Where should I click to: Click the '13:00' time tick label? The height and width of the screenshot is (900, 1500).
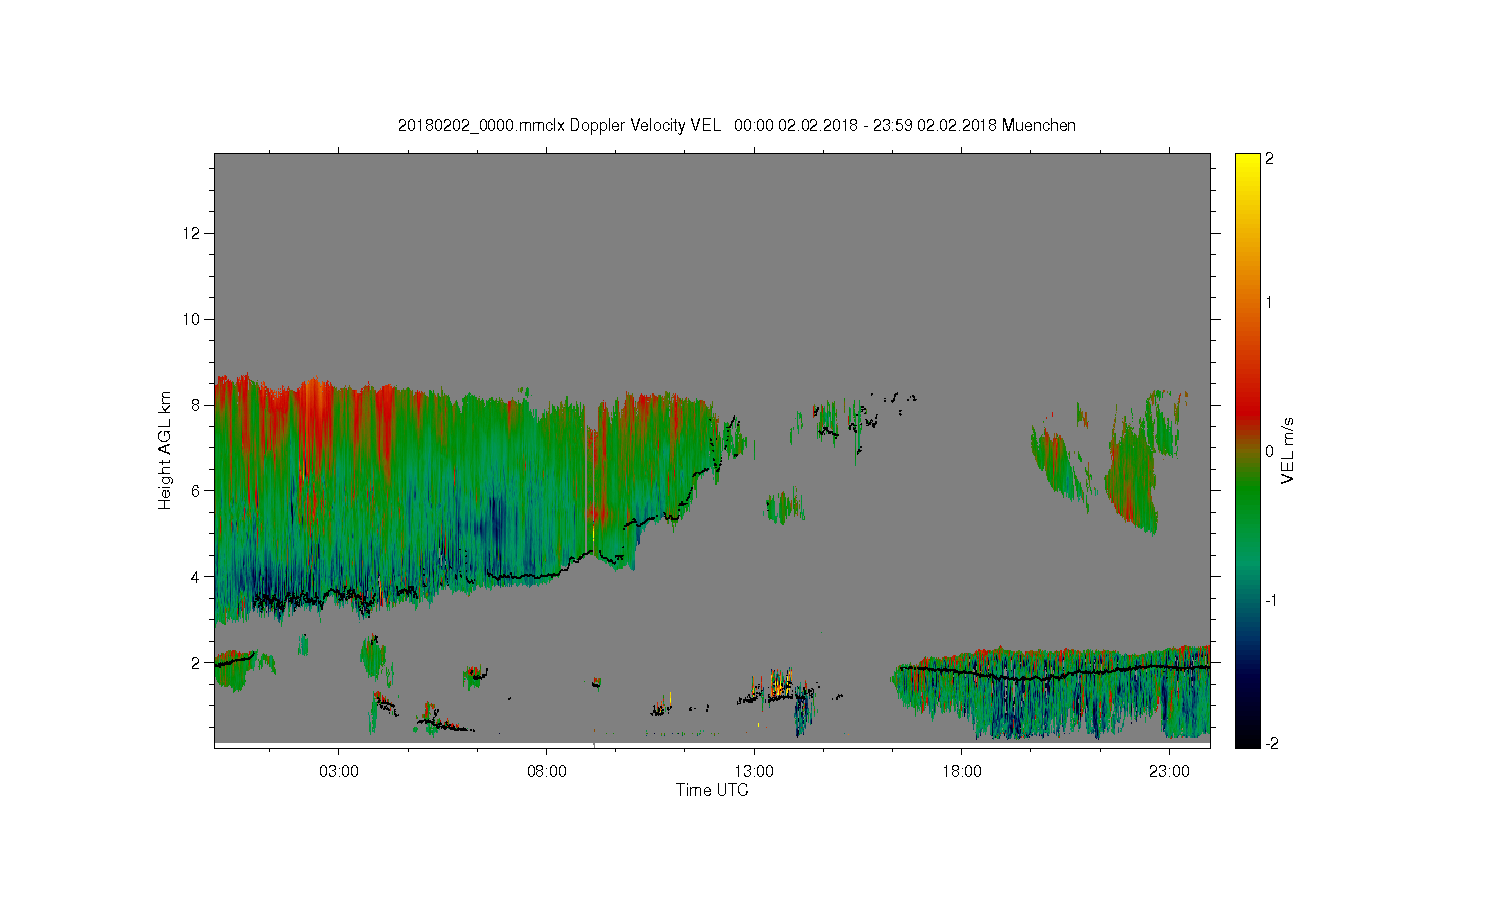754,772
